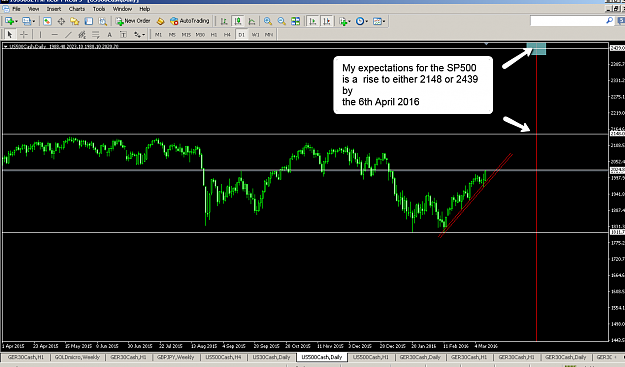Switch to M5 timeframe
625x367 pixels.
tap(172, 35)
